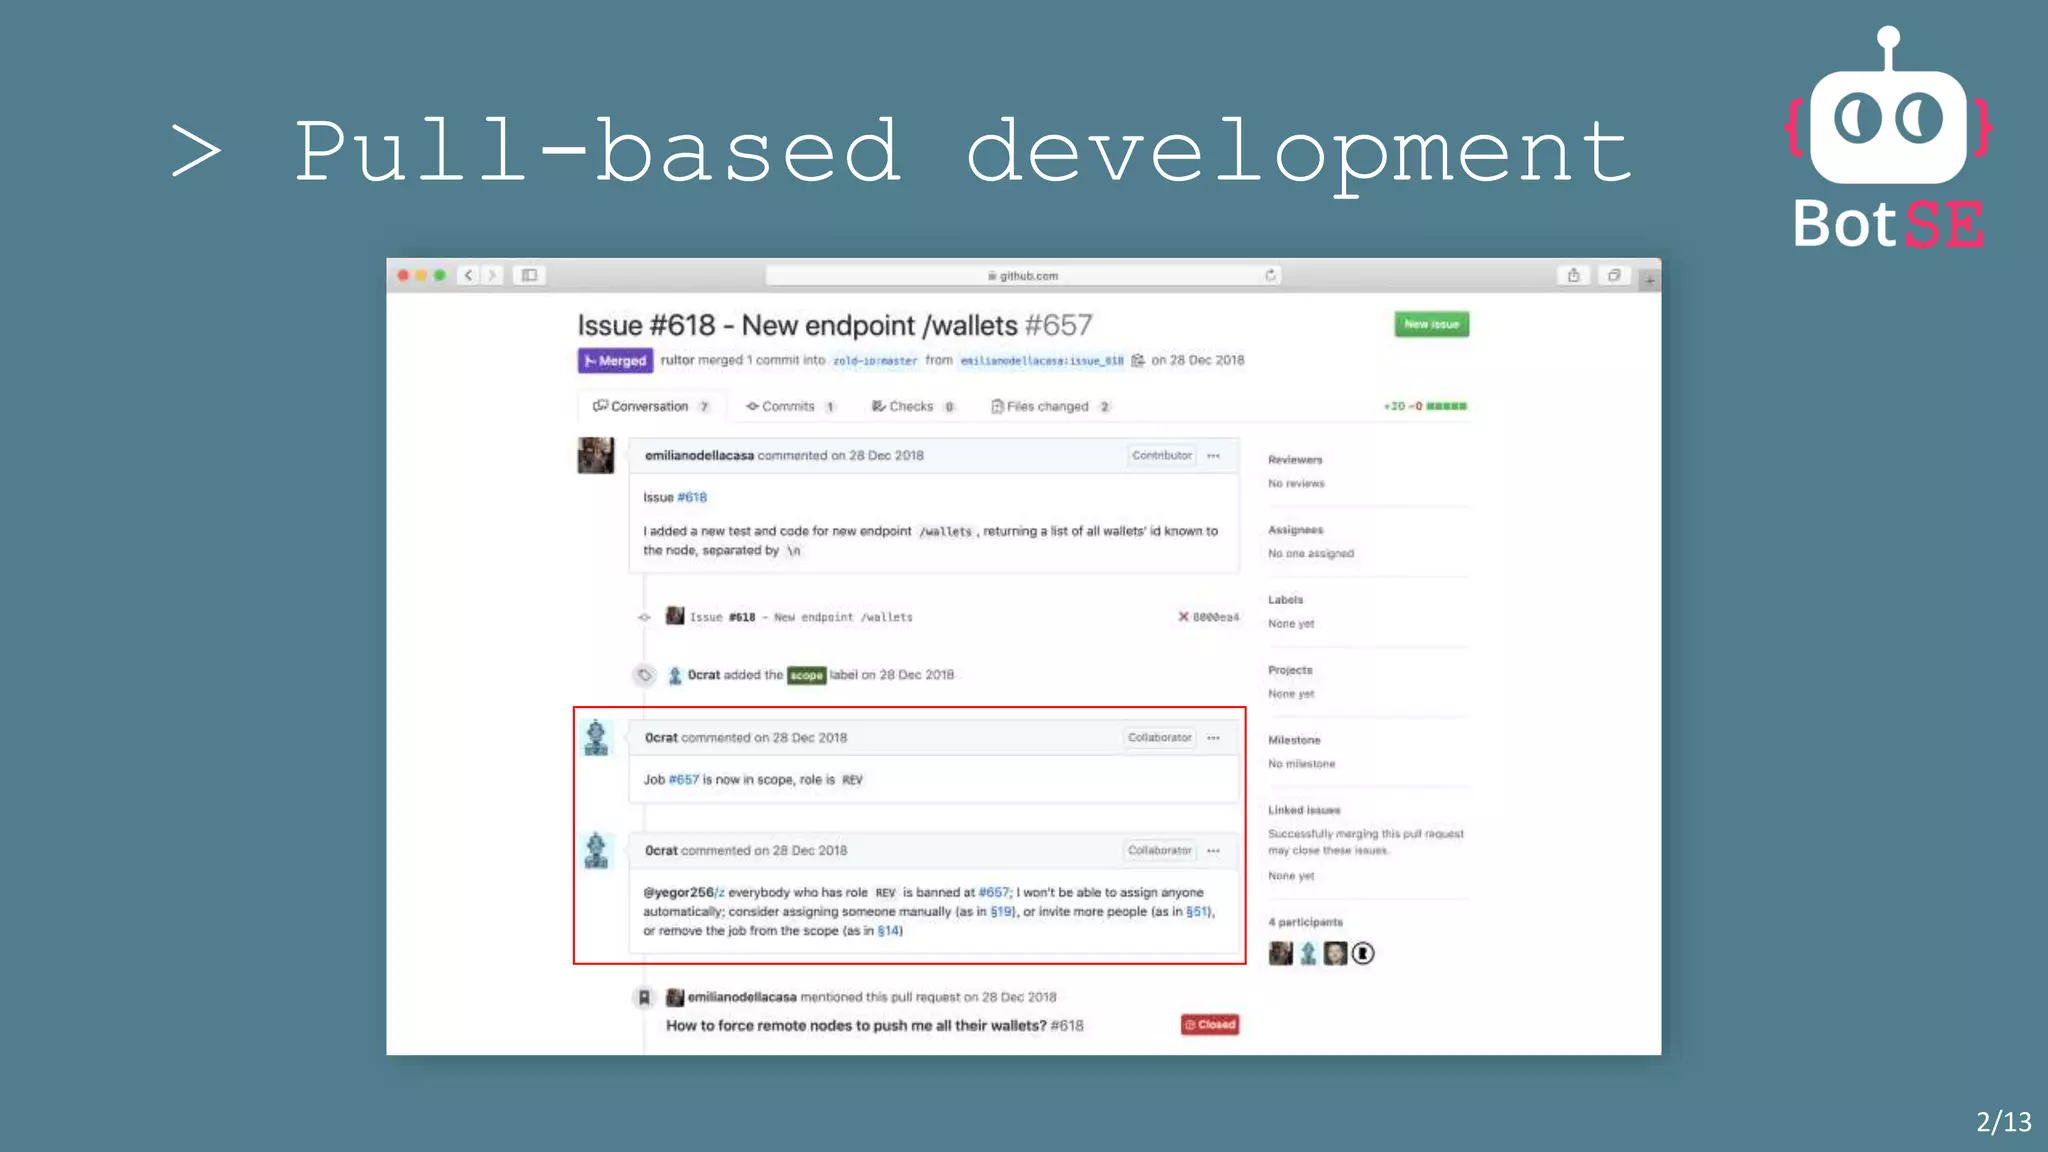Click the Safari back navigation arrow
Viewport: 2048px width, 1152px height.
[468, 275]
